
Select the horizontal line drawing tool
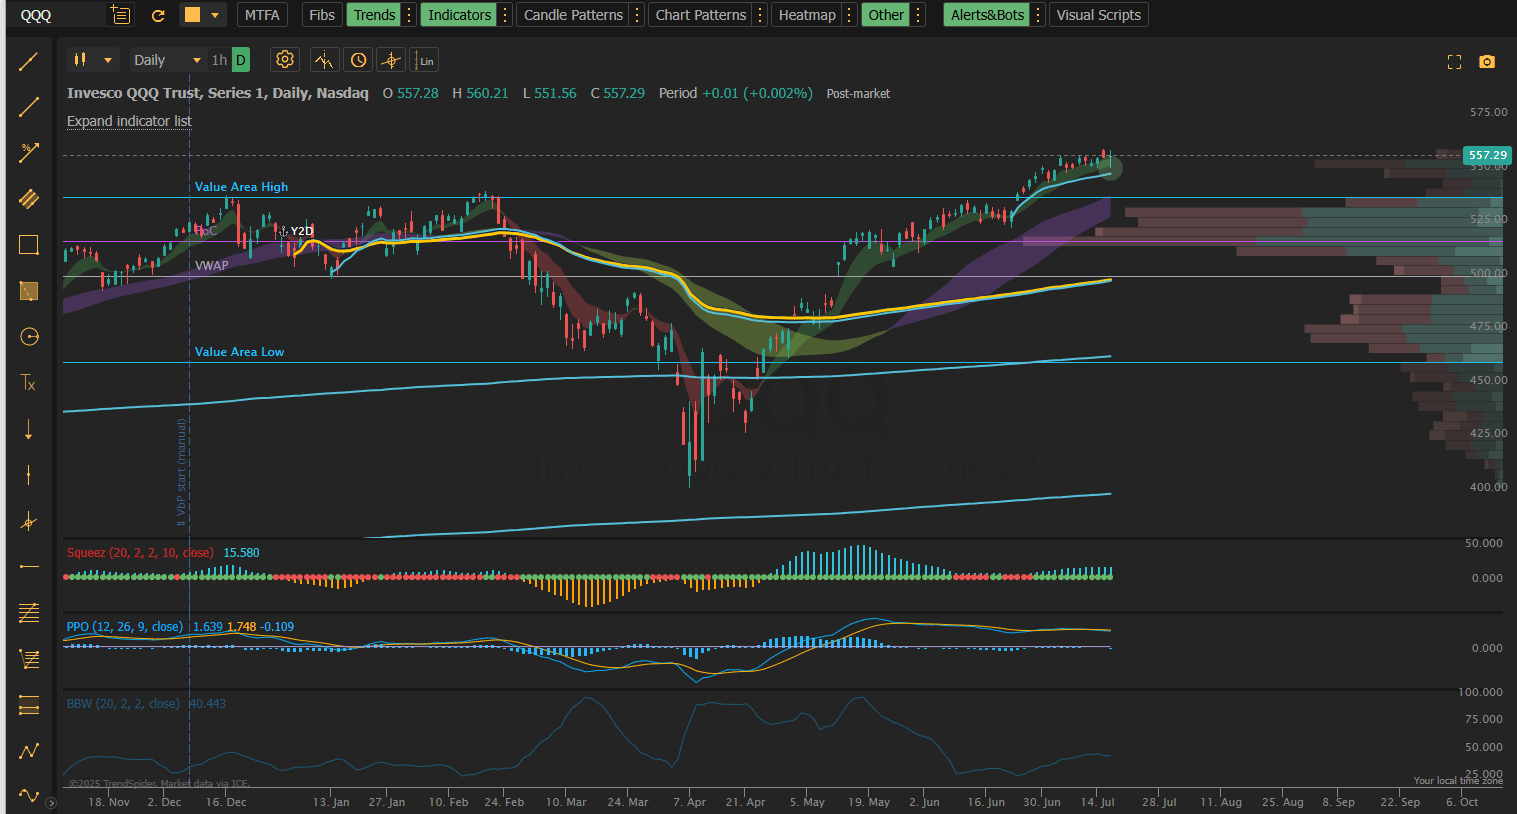point(29,567)
